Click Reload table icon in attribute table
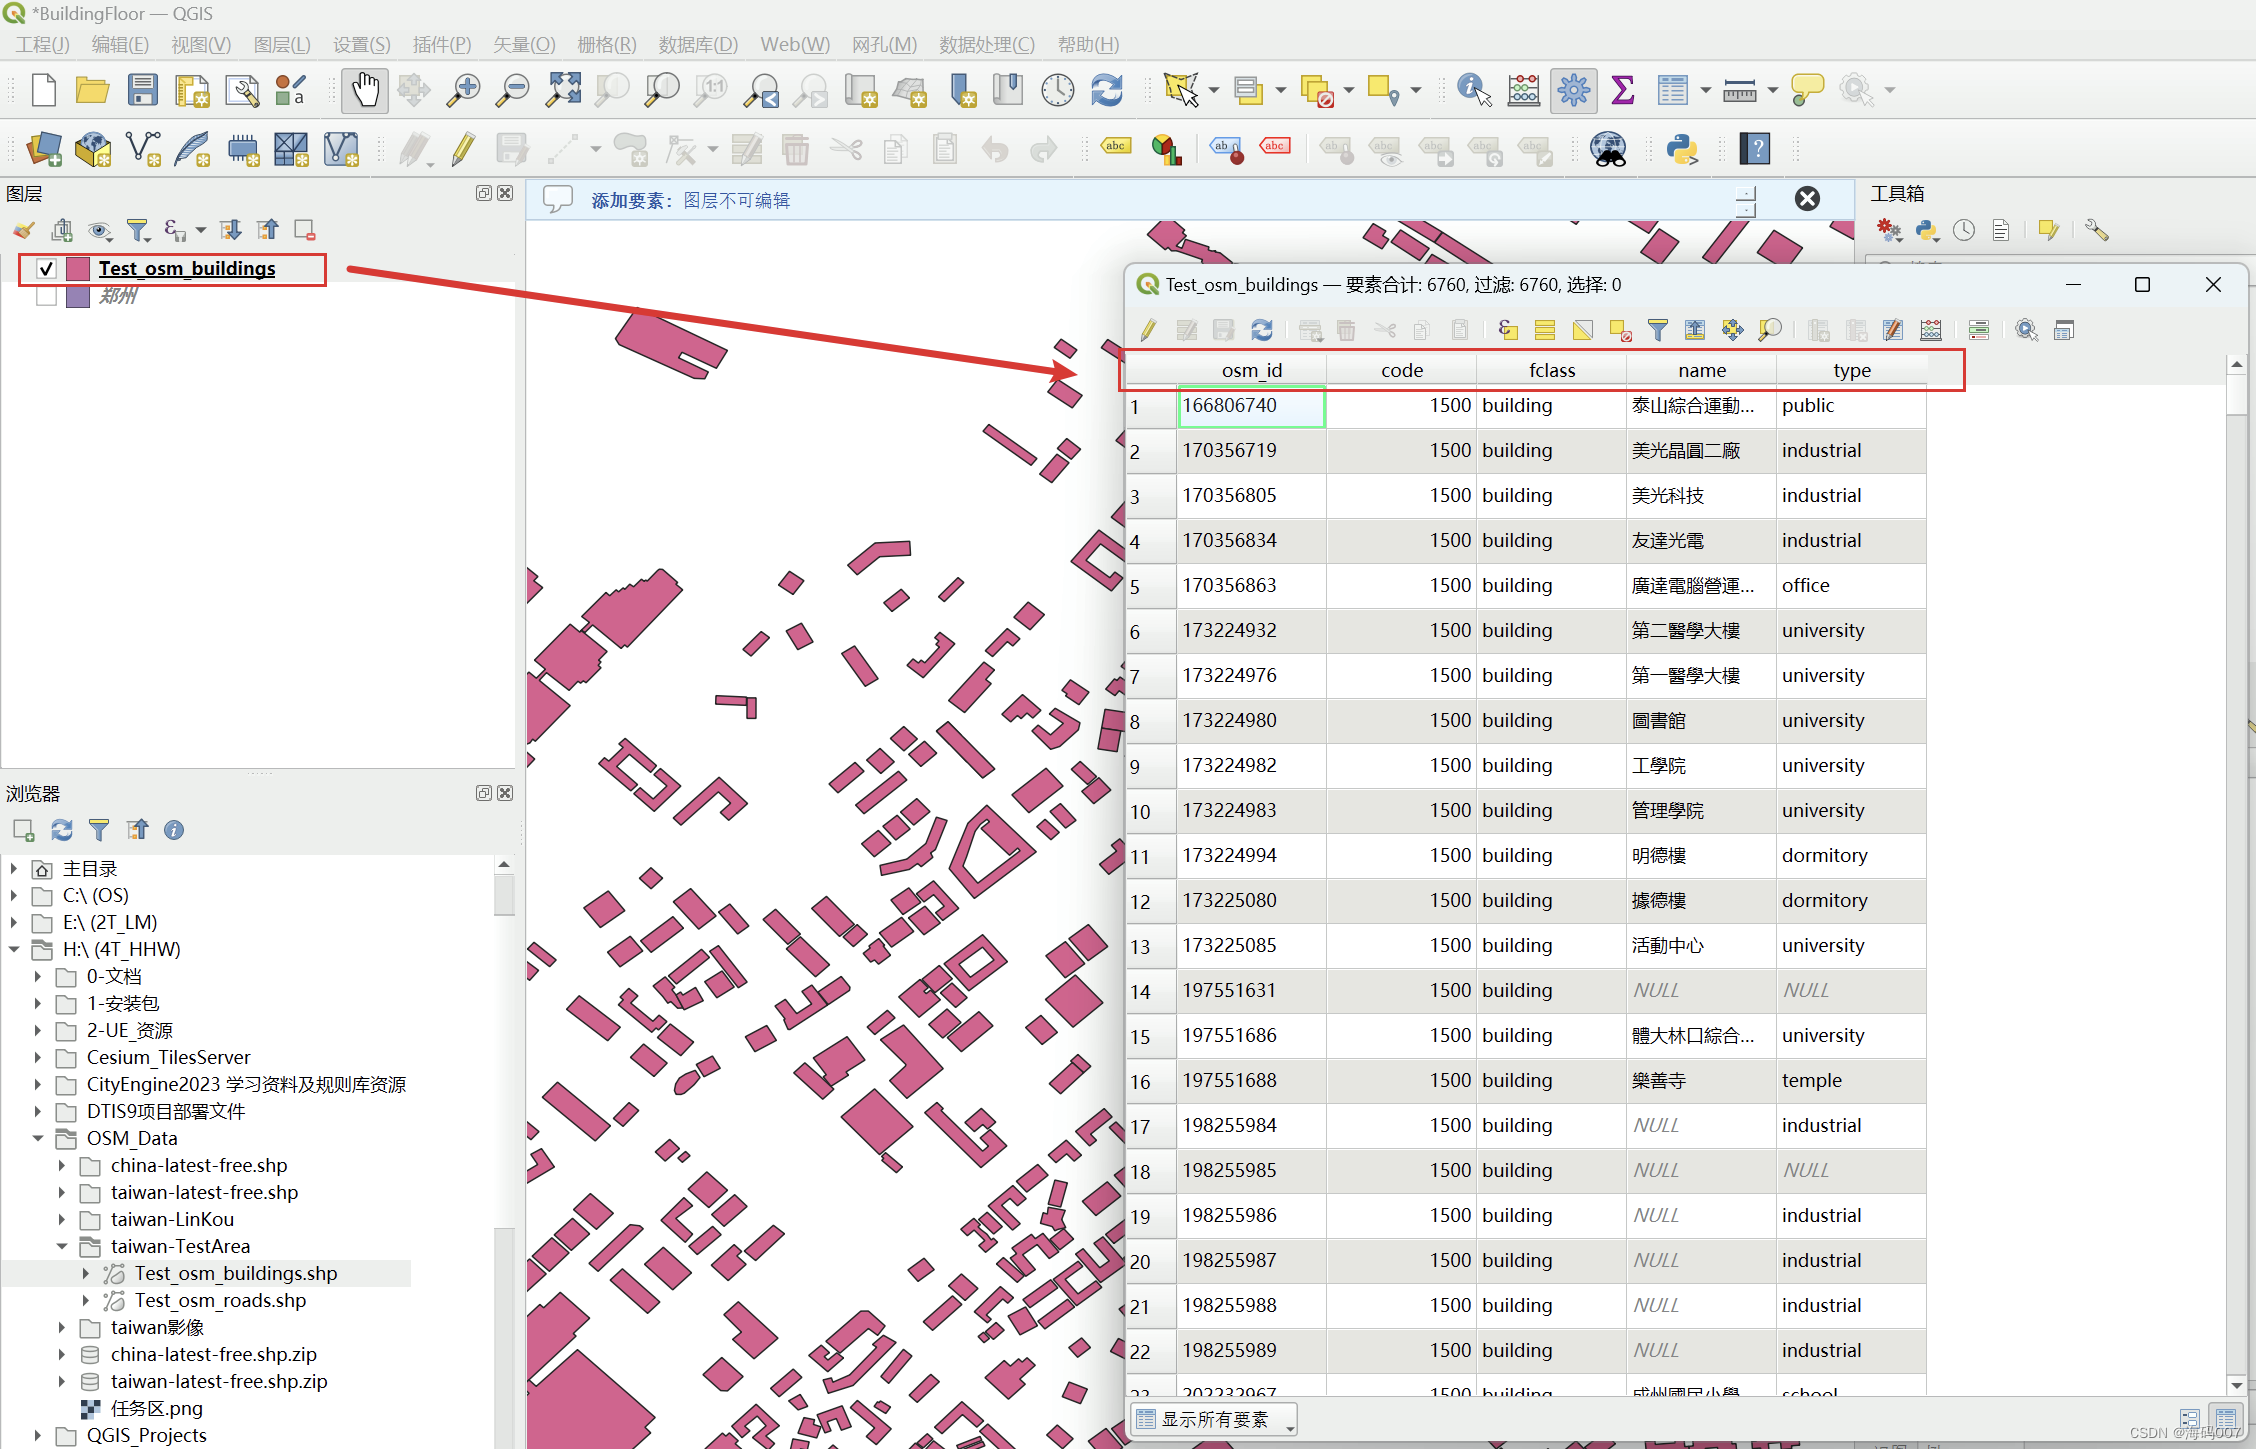This screenshot has height=1449, width=2256. (x=1262, y=330)
